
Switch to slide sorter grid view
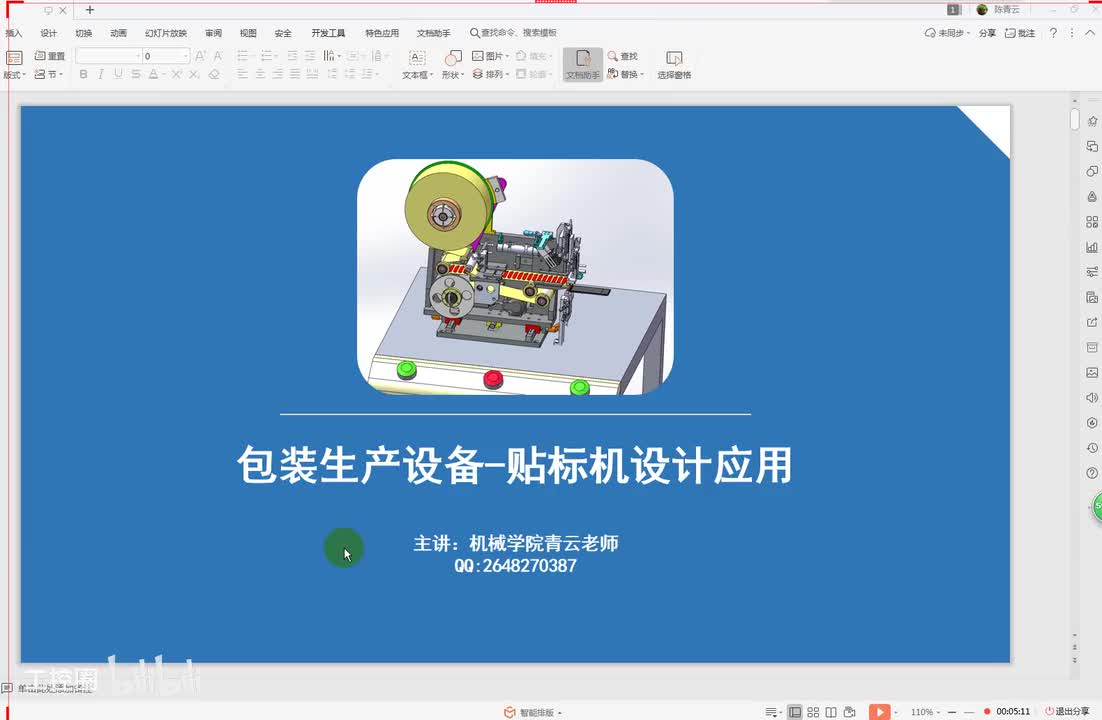click(813, 712)
